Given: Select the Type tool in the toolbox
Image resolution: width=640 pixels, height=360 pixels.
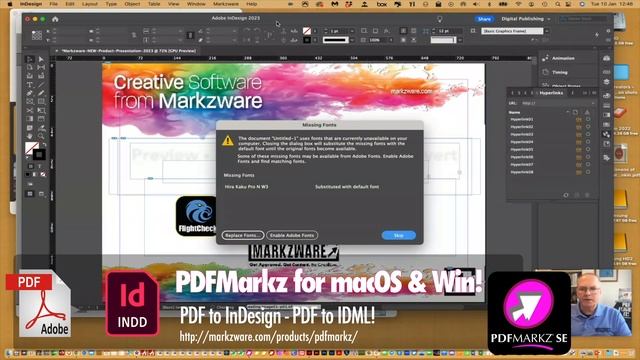Looking at the screenshot, I should tap(30, 85).
